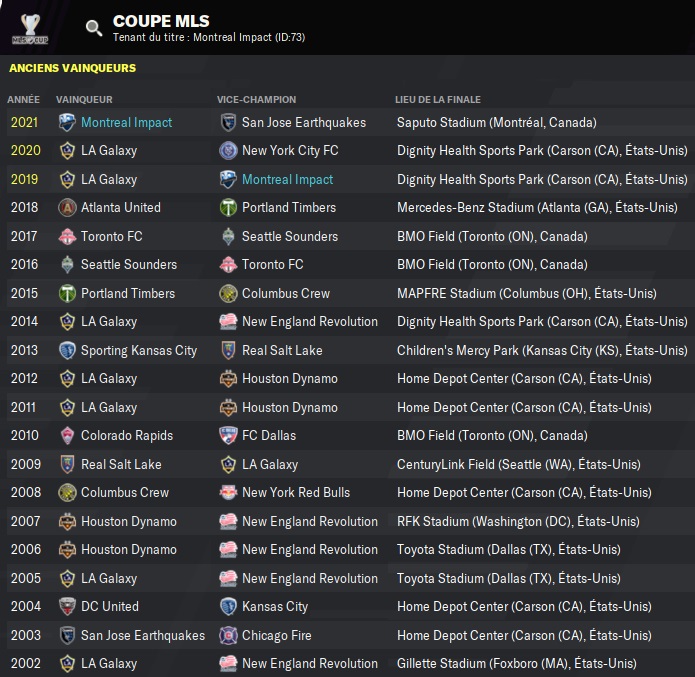
Task: Open New York Red Bulls link
Action: [296, 493]
